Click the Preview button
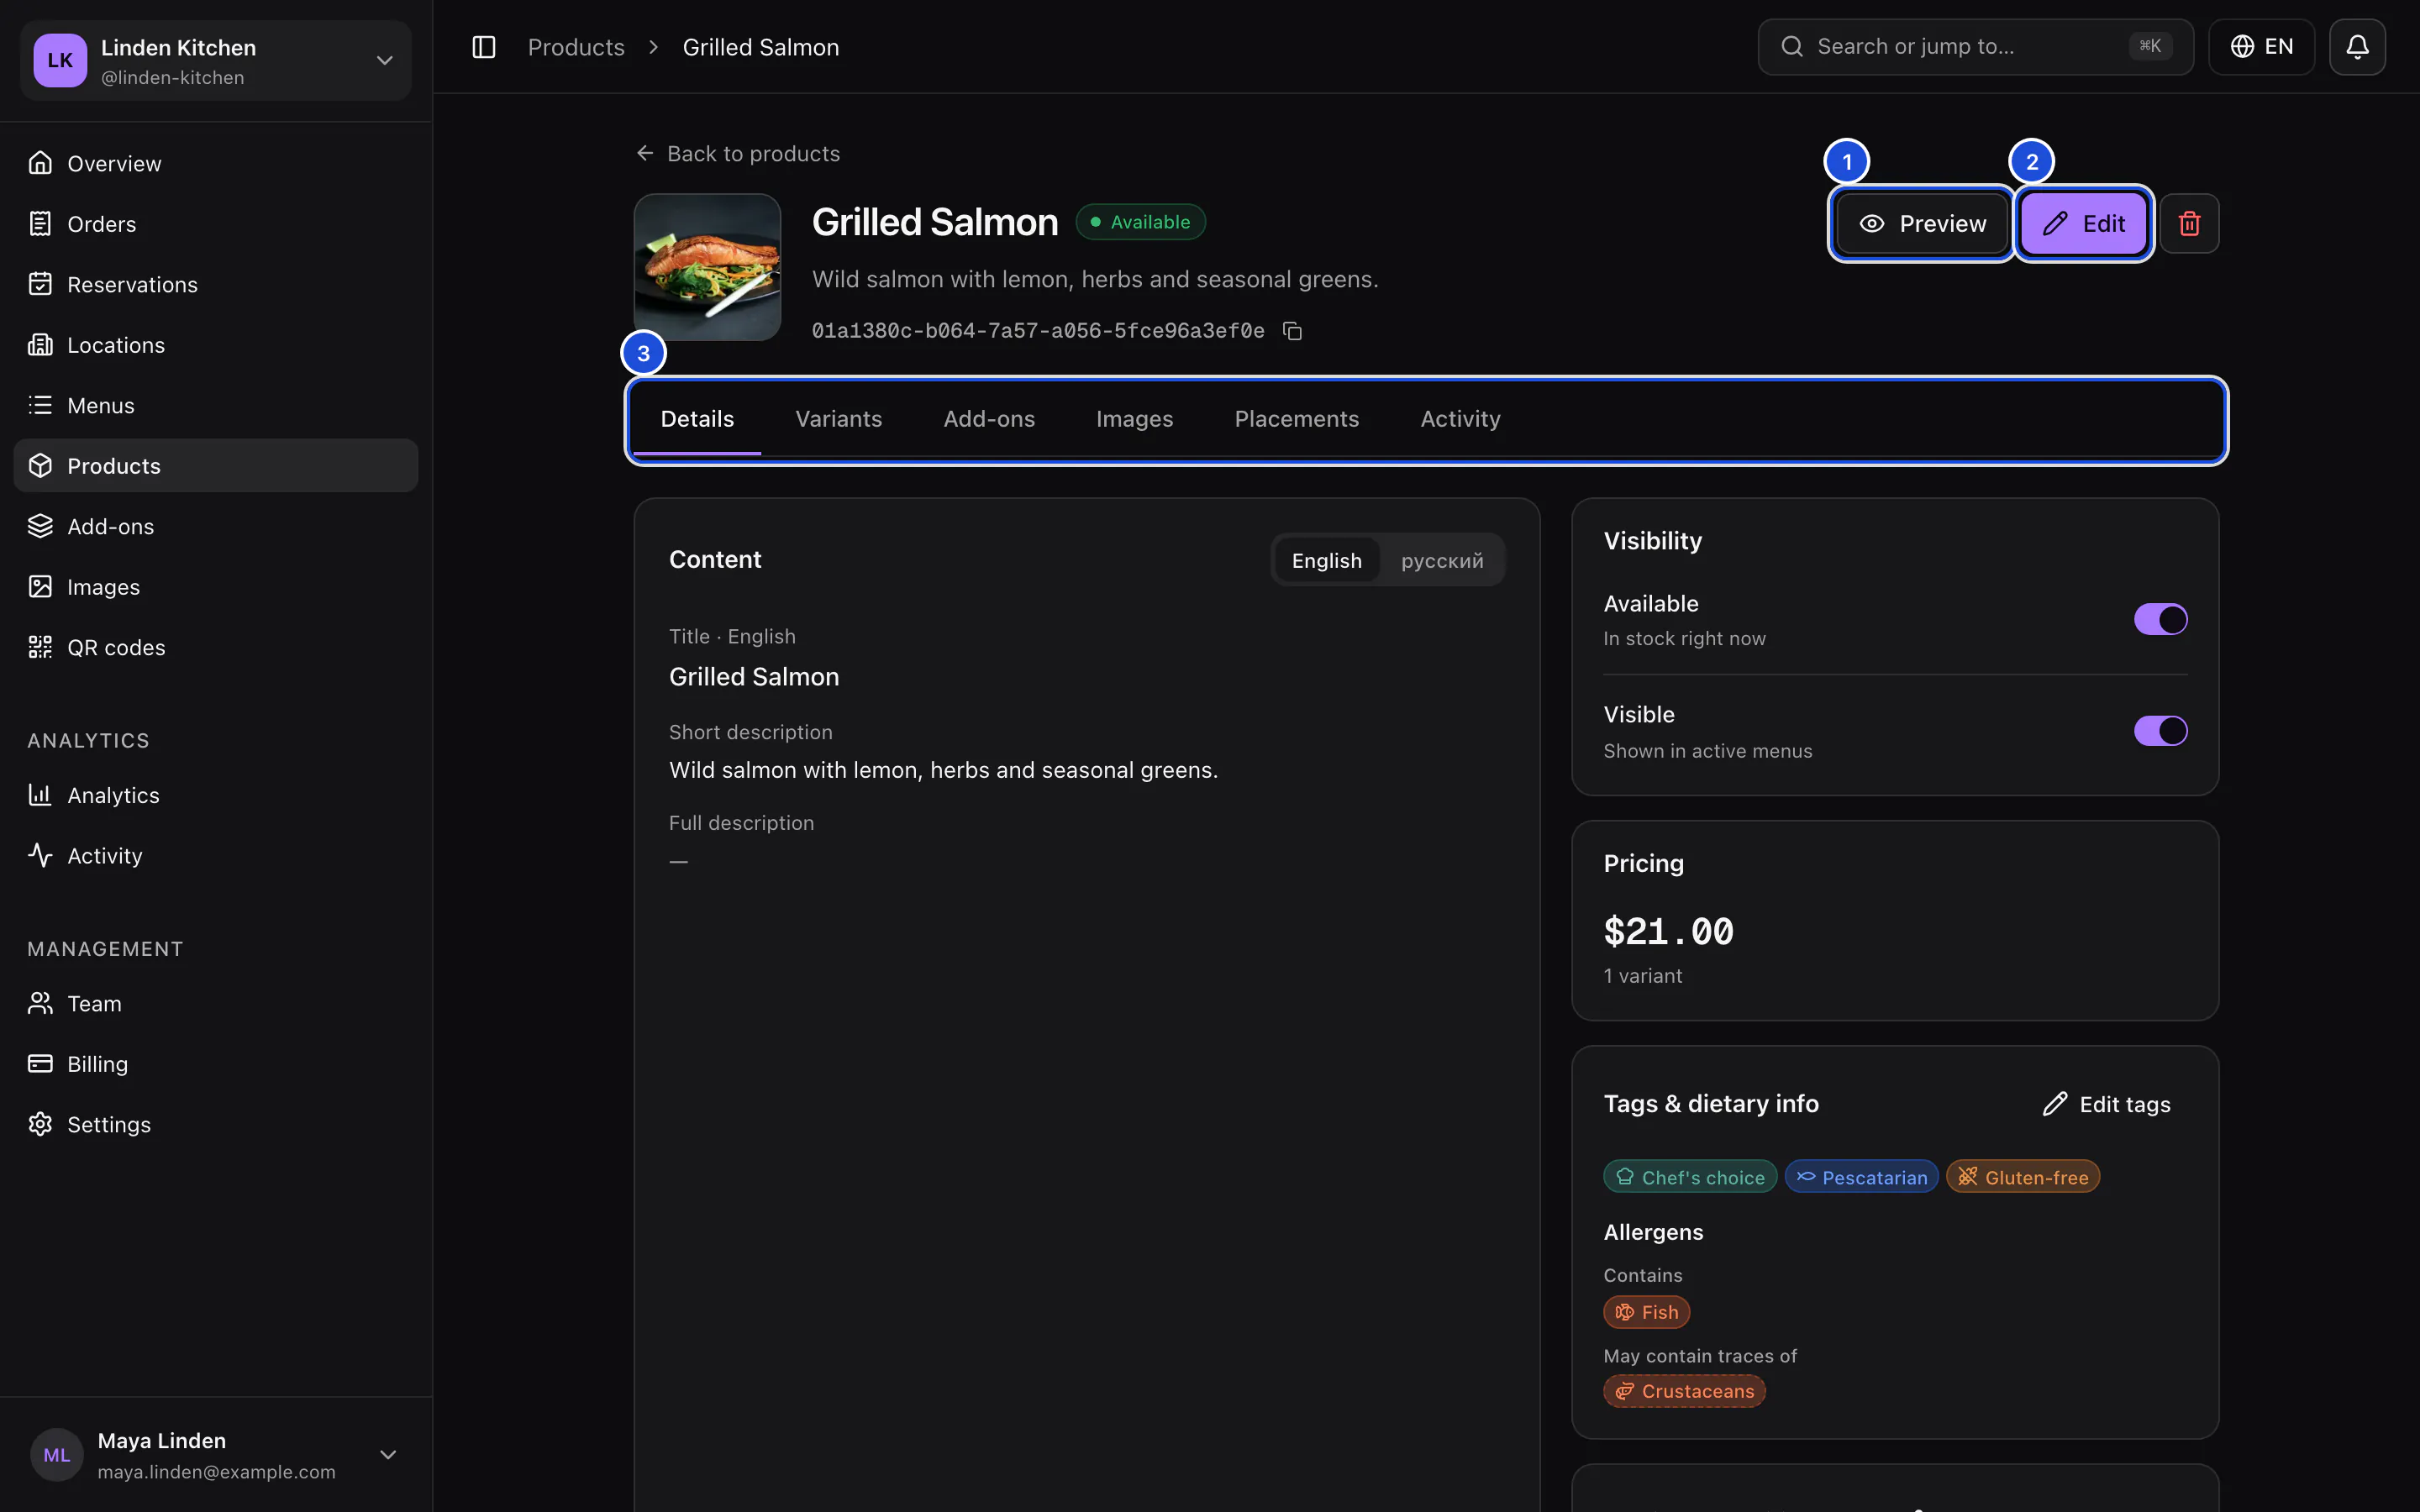Screen dimensions: 2420x1512 pos(1921,223)
